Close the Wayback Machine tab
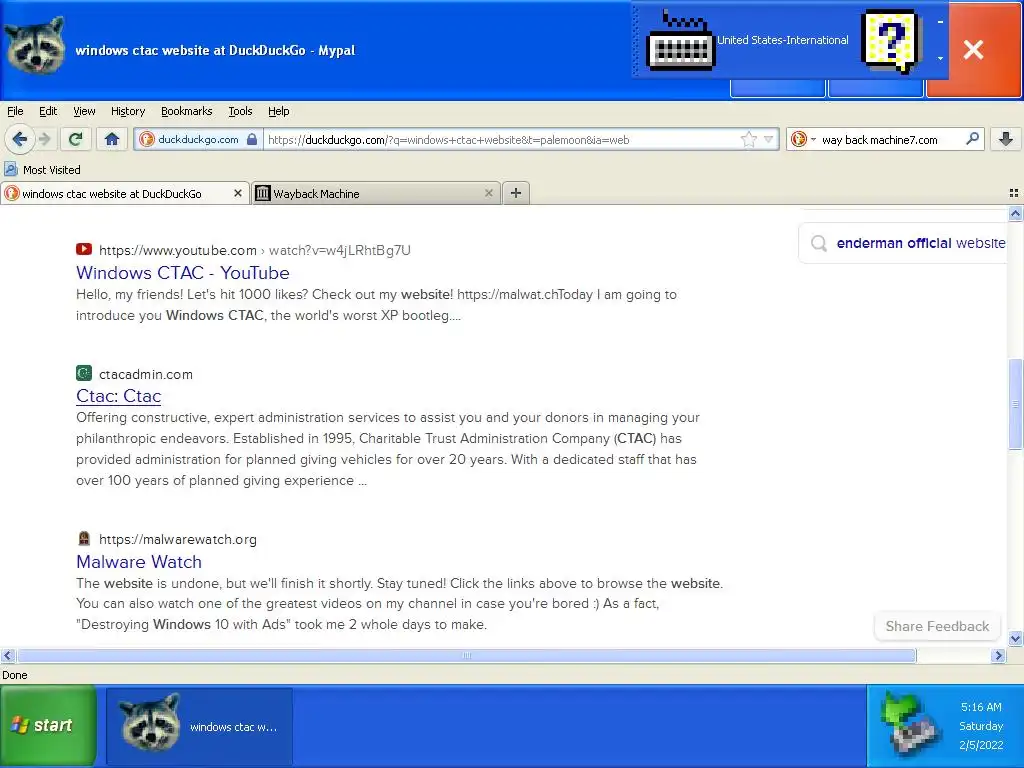This screenshot has height=768, width=1024. [488, 193]
